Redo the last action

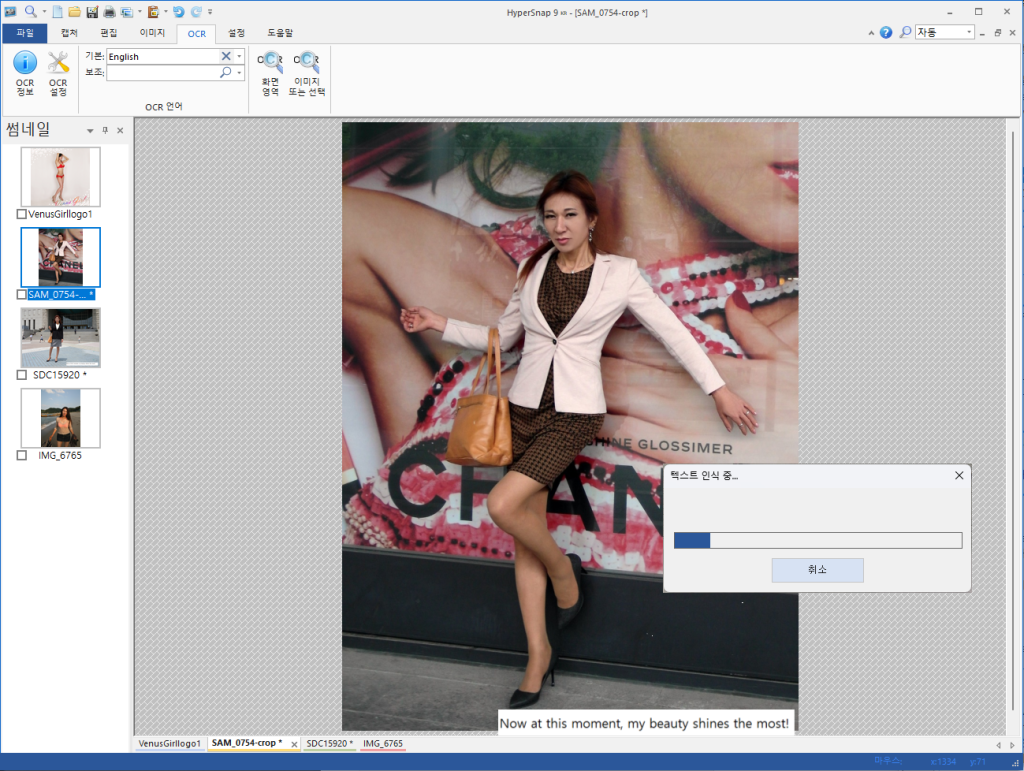(196, 12)
